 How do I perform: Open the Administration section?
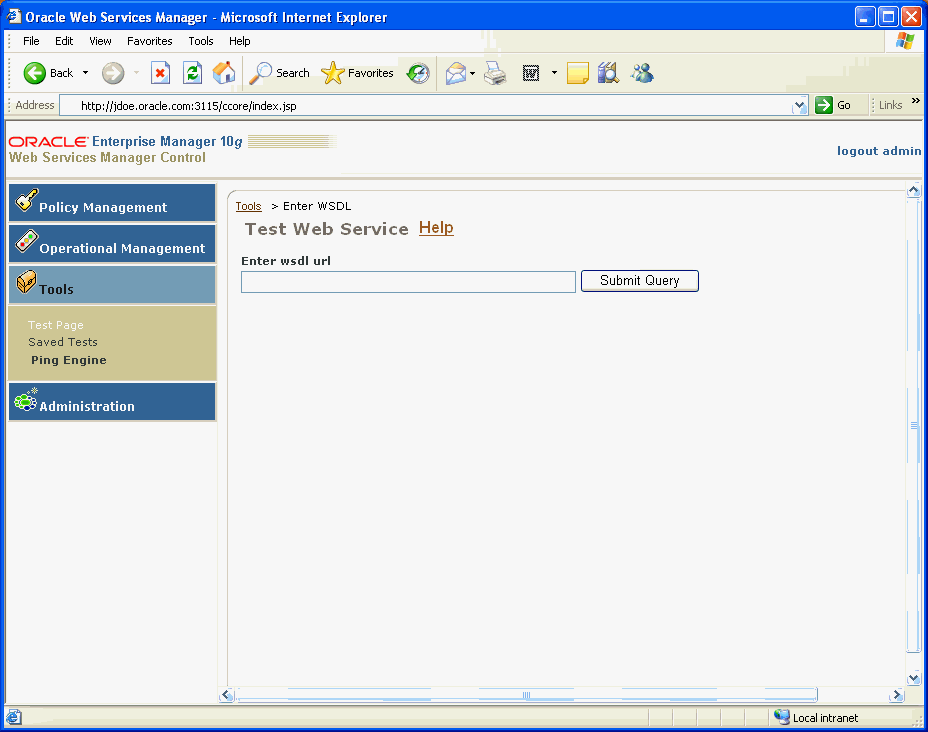click(112, 402)
